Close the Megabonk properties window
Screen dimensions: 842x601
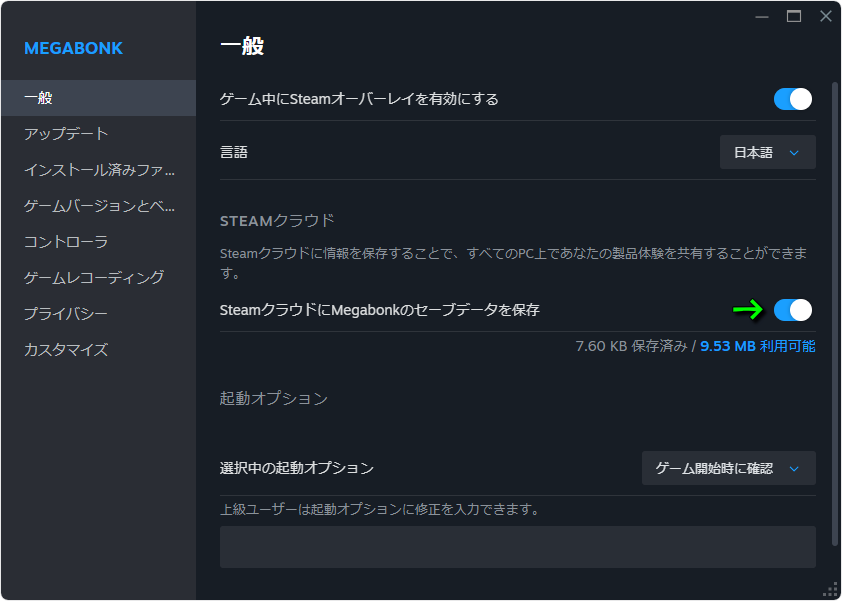(x=825, y=16)
